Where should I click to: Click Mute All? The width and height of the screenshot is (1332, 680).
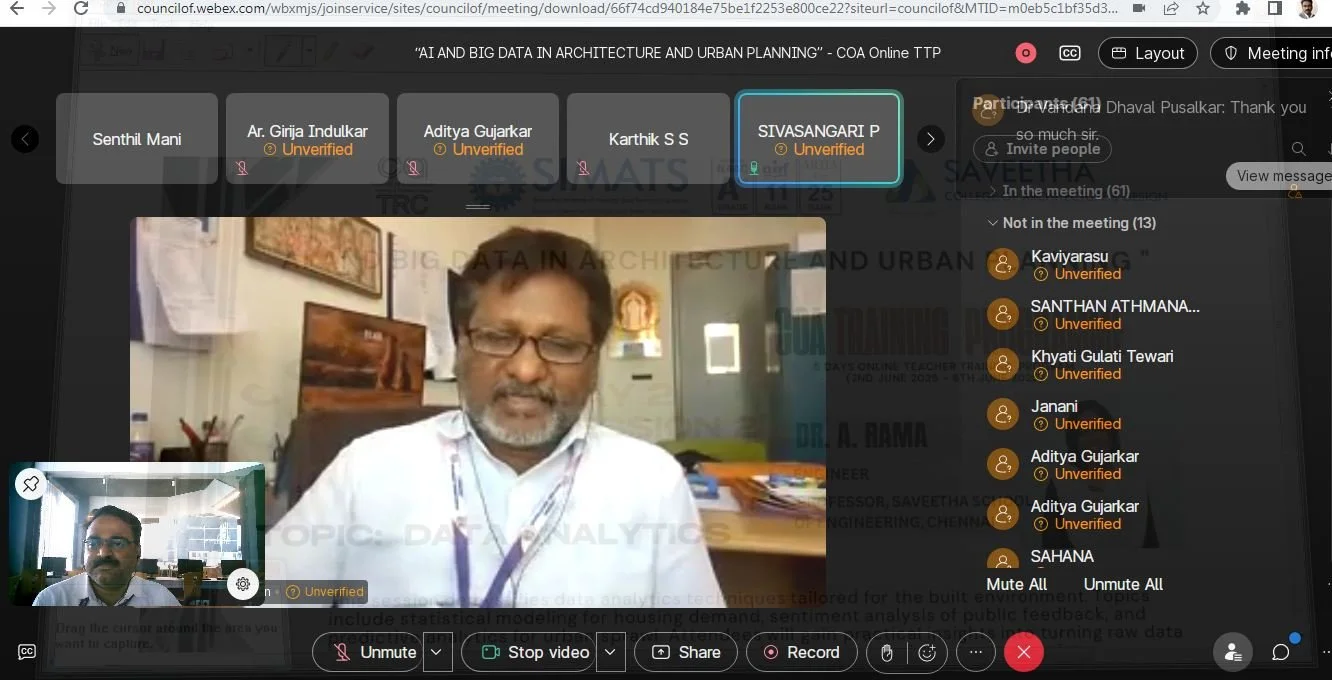(x=1016, y=584)
